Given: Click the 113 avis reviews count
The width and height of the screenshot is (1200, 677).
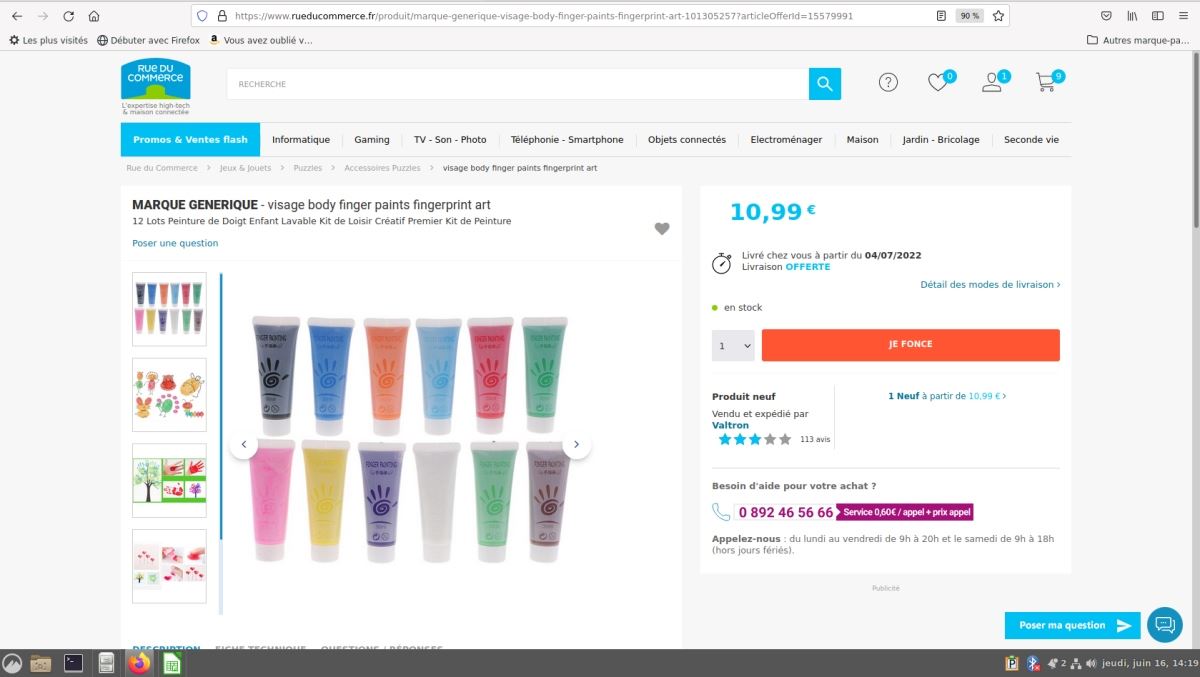Looking at the screenshot, I should tap(815, 439).
